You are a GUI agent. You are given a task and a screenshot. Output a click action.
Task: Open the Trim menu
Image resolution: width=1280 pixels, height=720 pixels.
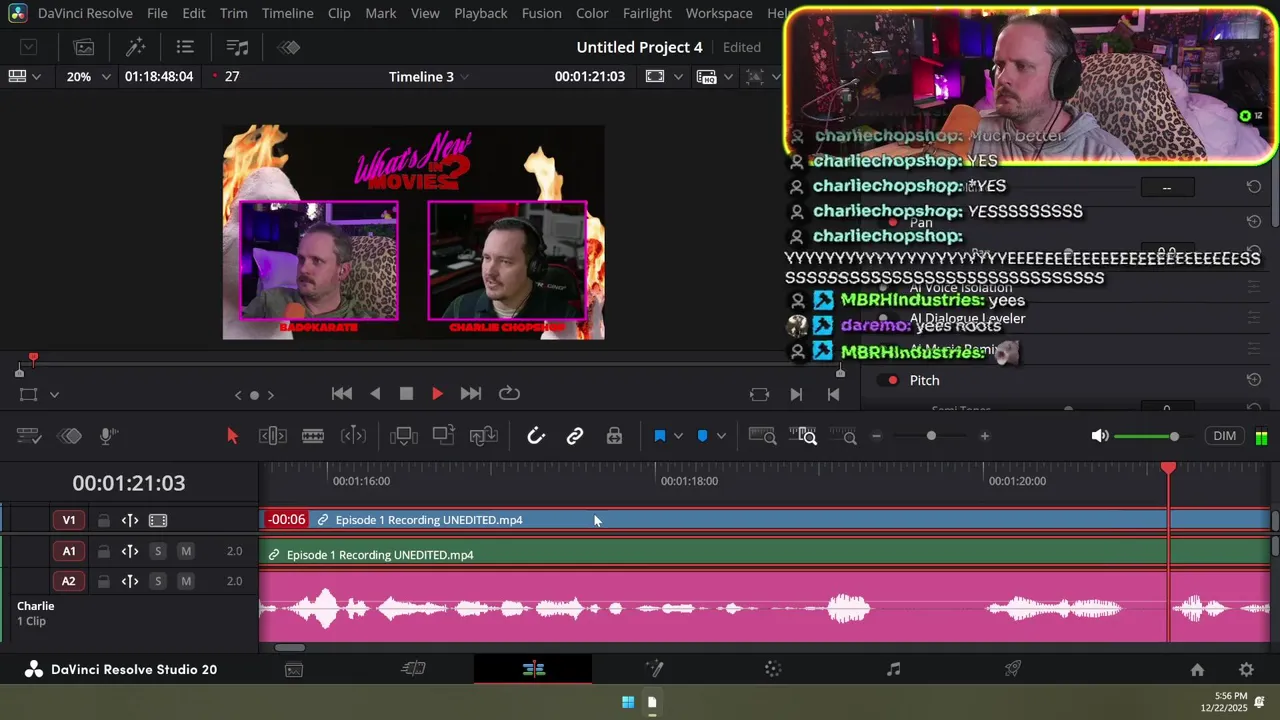233,13
